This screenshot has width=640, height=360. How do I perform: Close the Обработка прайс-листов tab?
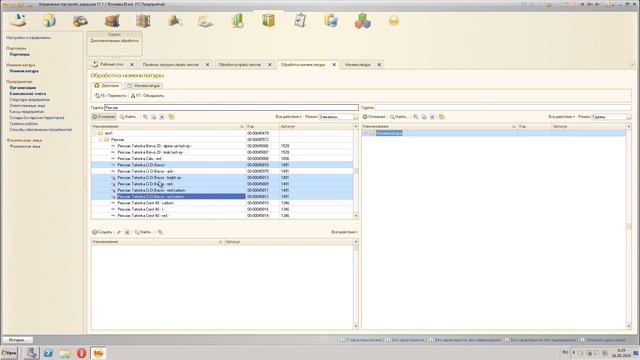(270, 64)
